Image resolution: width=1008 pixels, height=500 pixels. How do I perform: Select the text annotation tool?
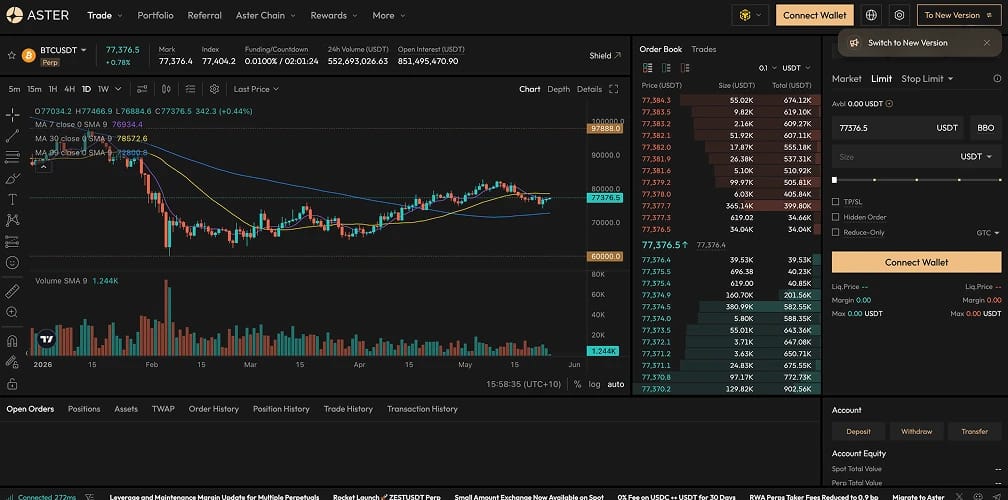click(12, 199)
